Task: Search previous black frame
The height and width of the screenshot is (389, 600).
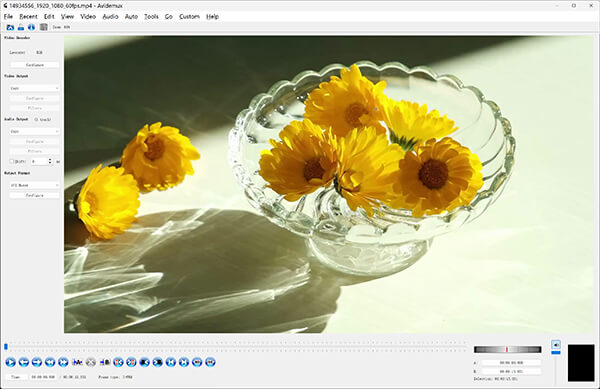Action: (x=145, y=362)
